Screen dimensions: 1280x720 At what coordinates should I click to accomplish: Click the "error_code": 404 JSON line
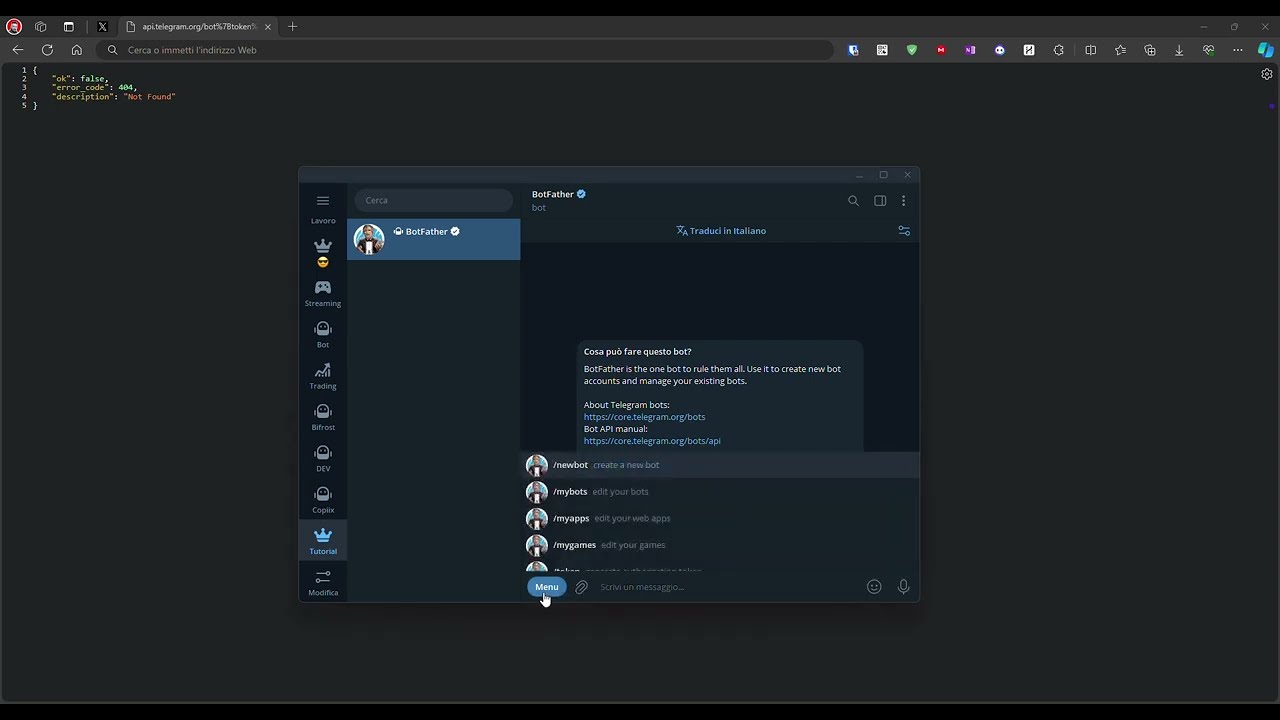[94, 88]
